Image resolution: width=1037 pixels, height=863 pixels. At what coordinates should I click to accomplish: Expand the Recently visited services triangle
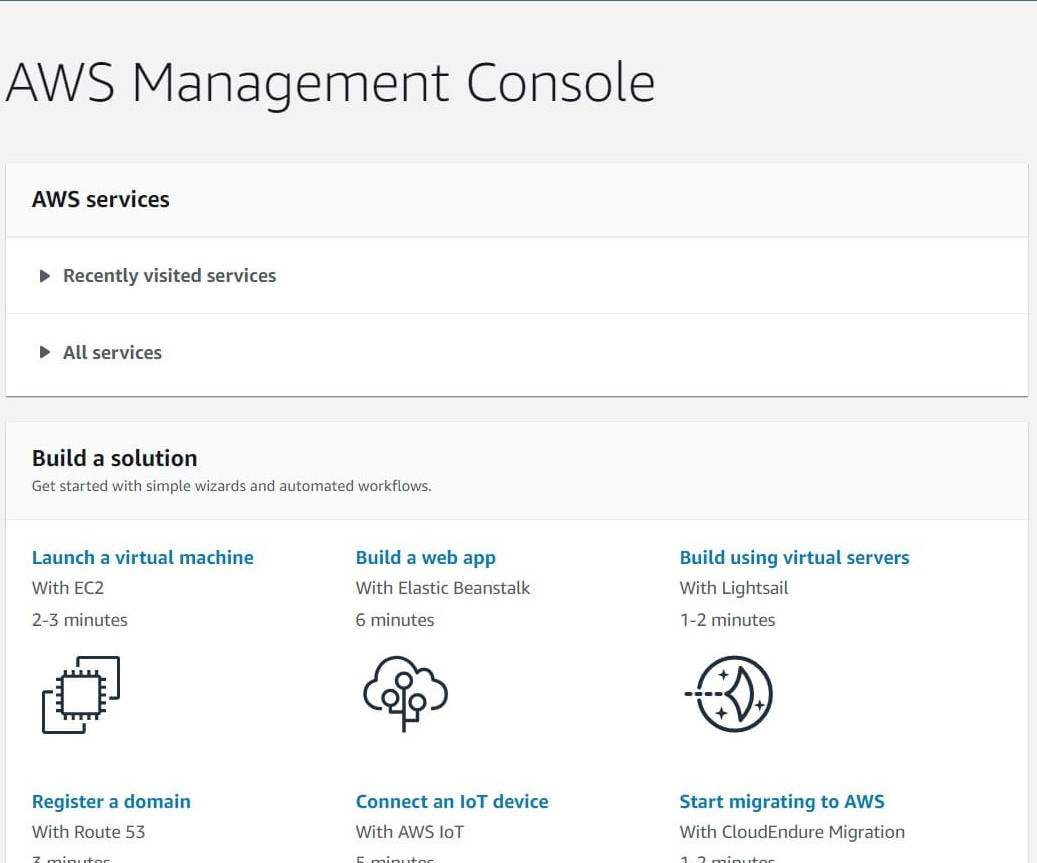point(44,276)
